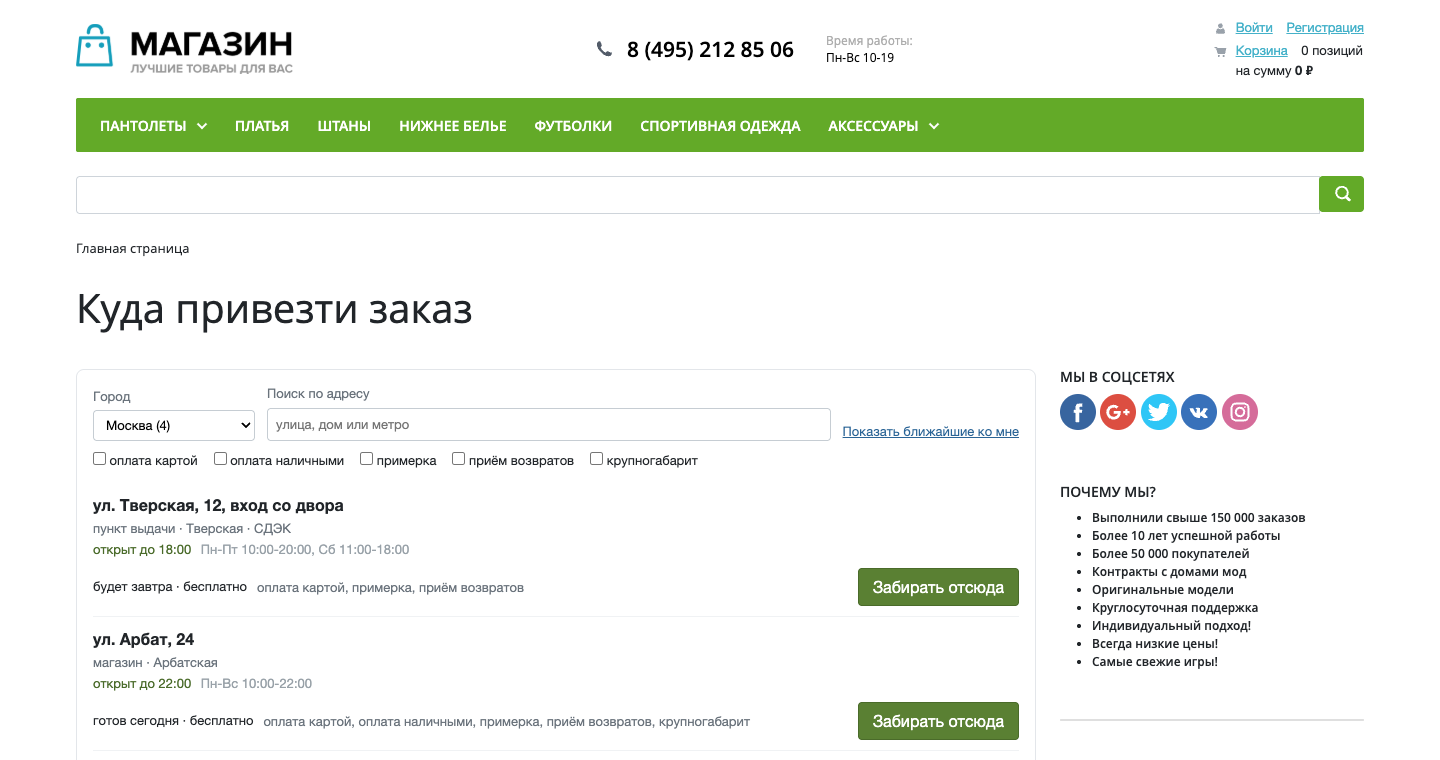1440x760 pixels.
Task: Click the text Круглосуточная поддержка
Action: click(x=1175, y=608)
